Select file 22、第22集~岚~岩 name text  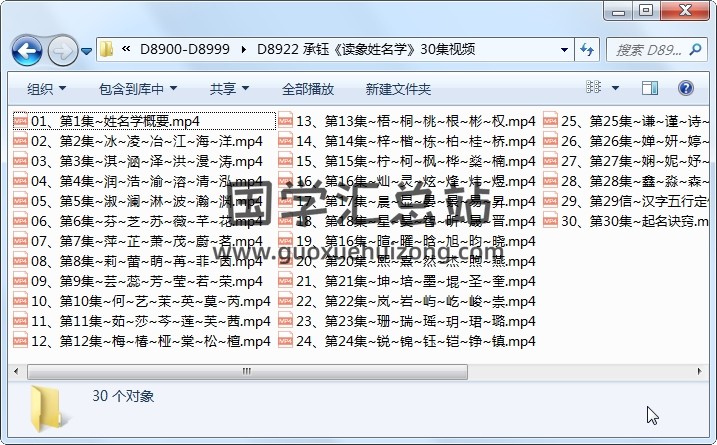tap(415, 301)
